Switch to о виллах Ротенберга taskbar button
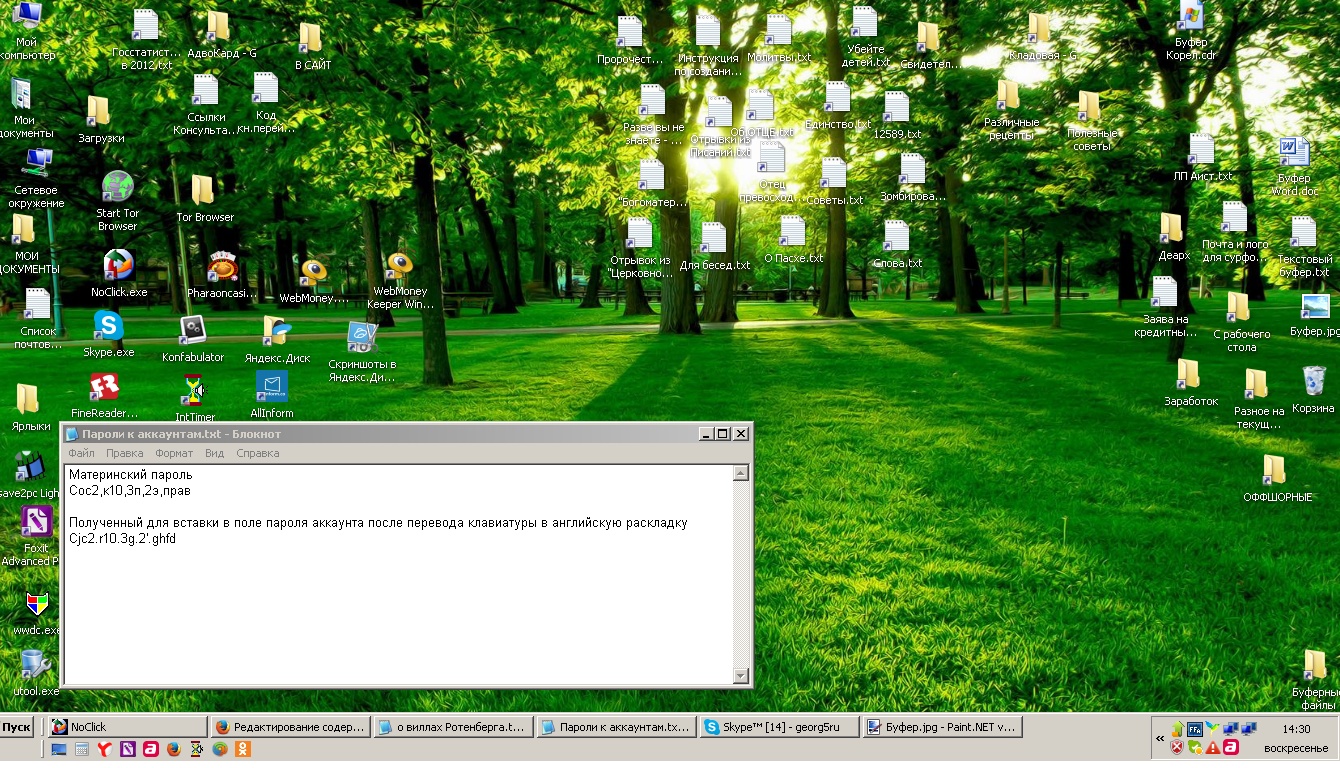 [x=453, y=727]
